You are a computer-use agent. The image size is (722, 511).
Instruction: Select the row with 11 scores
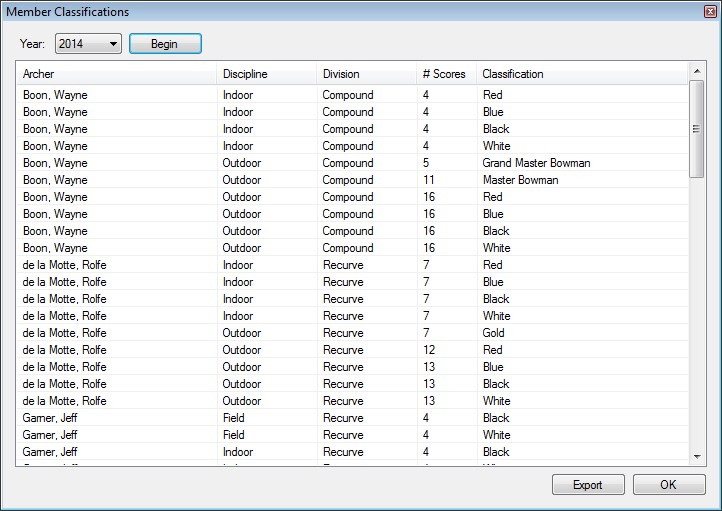[353, 180]
